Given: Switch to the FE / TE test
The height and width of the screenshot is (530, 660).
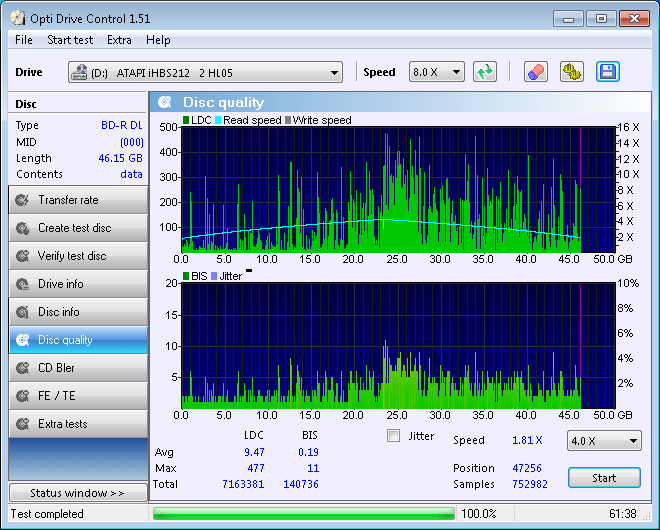Looking at the screenshot, I should pos(78,396).
